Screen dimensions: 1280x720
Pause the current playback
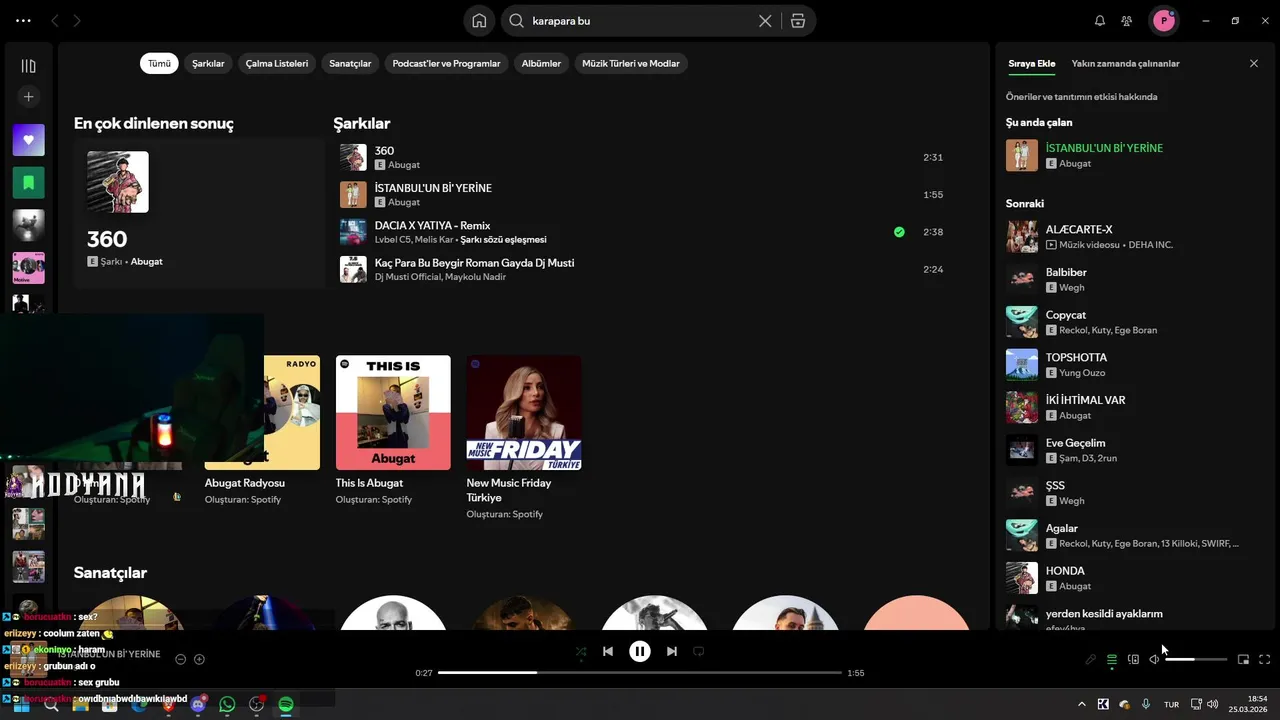coord(640,651)
